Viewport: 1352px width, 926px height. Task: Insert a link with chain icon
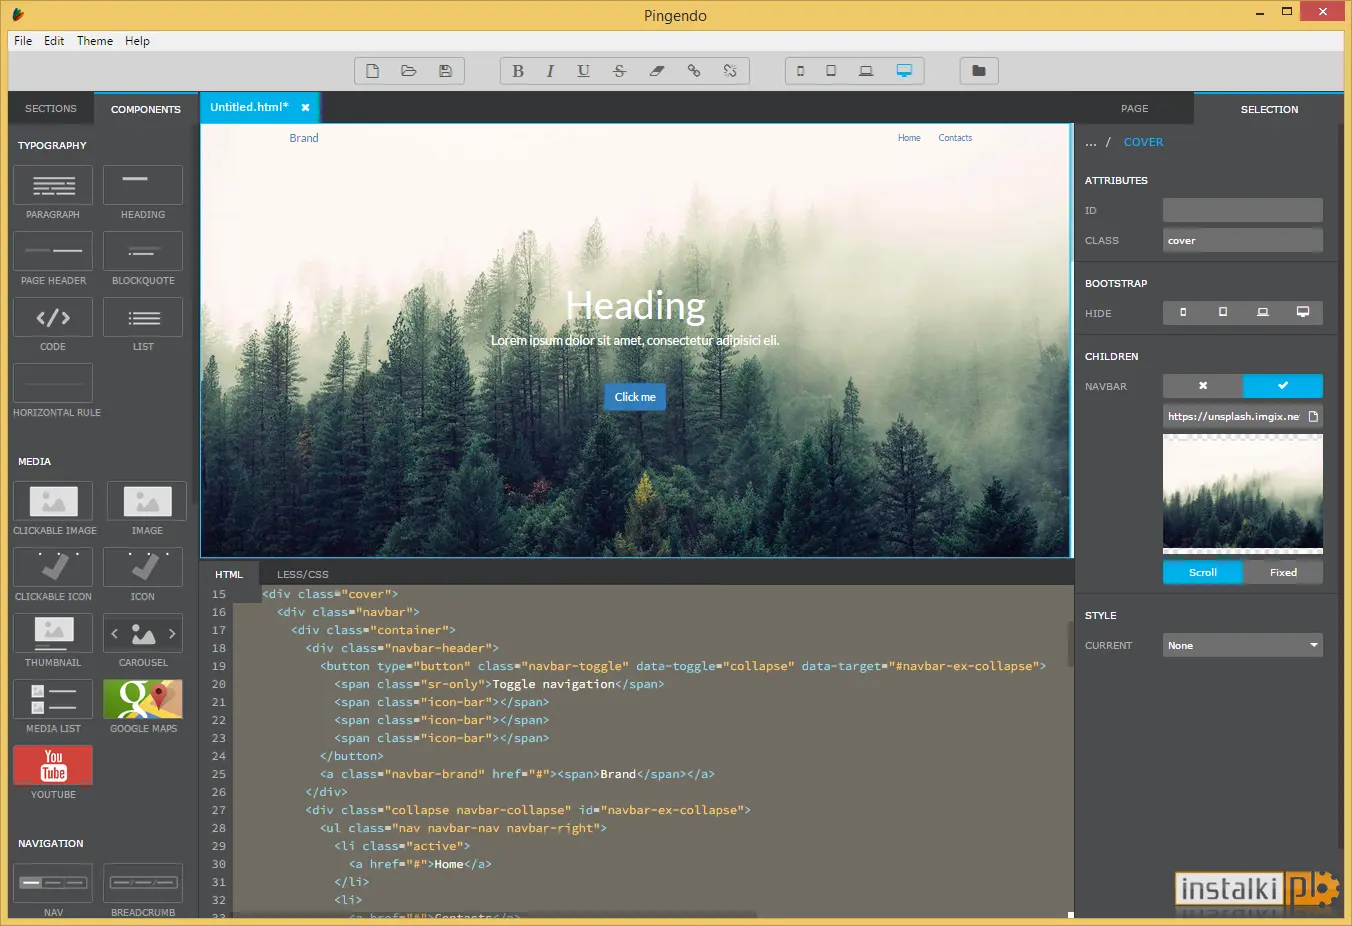694,71
